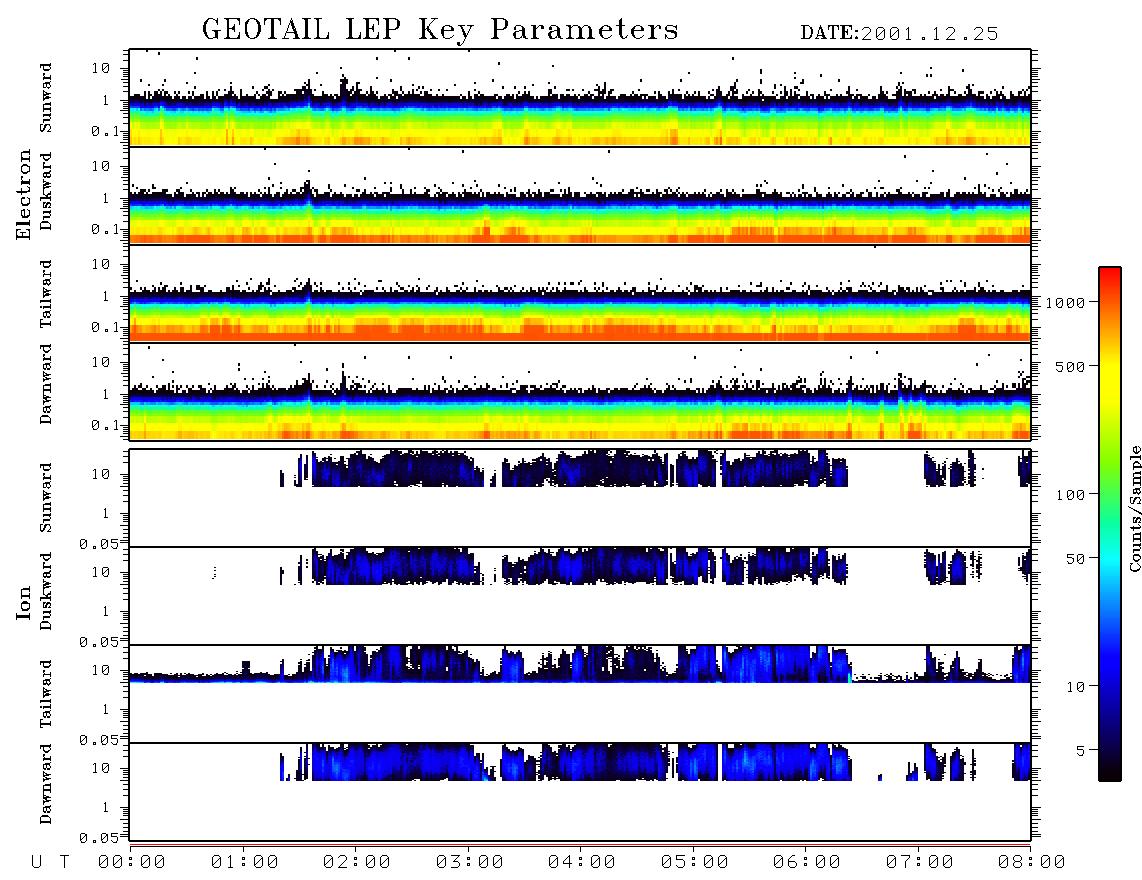Click the 08:00 time axis tick label
Viewport: 1142px width, 880px height.
1031,862
